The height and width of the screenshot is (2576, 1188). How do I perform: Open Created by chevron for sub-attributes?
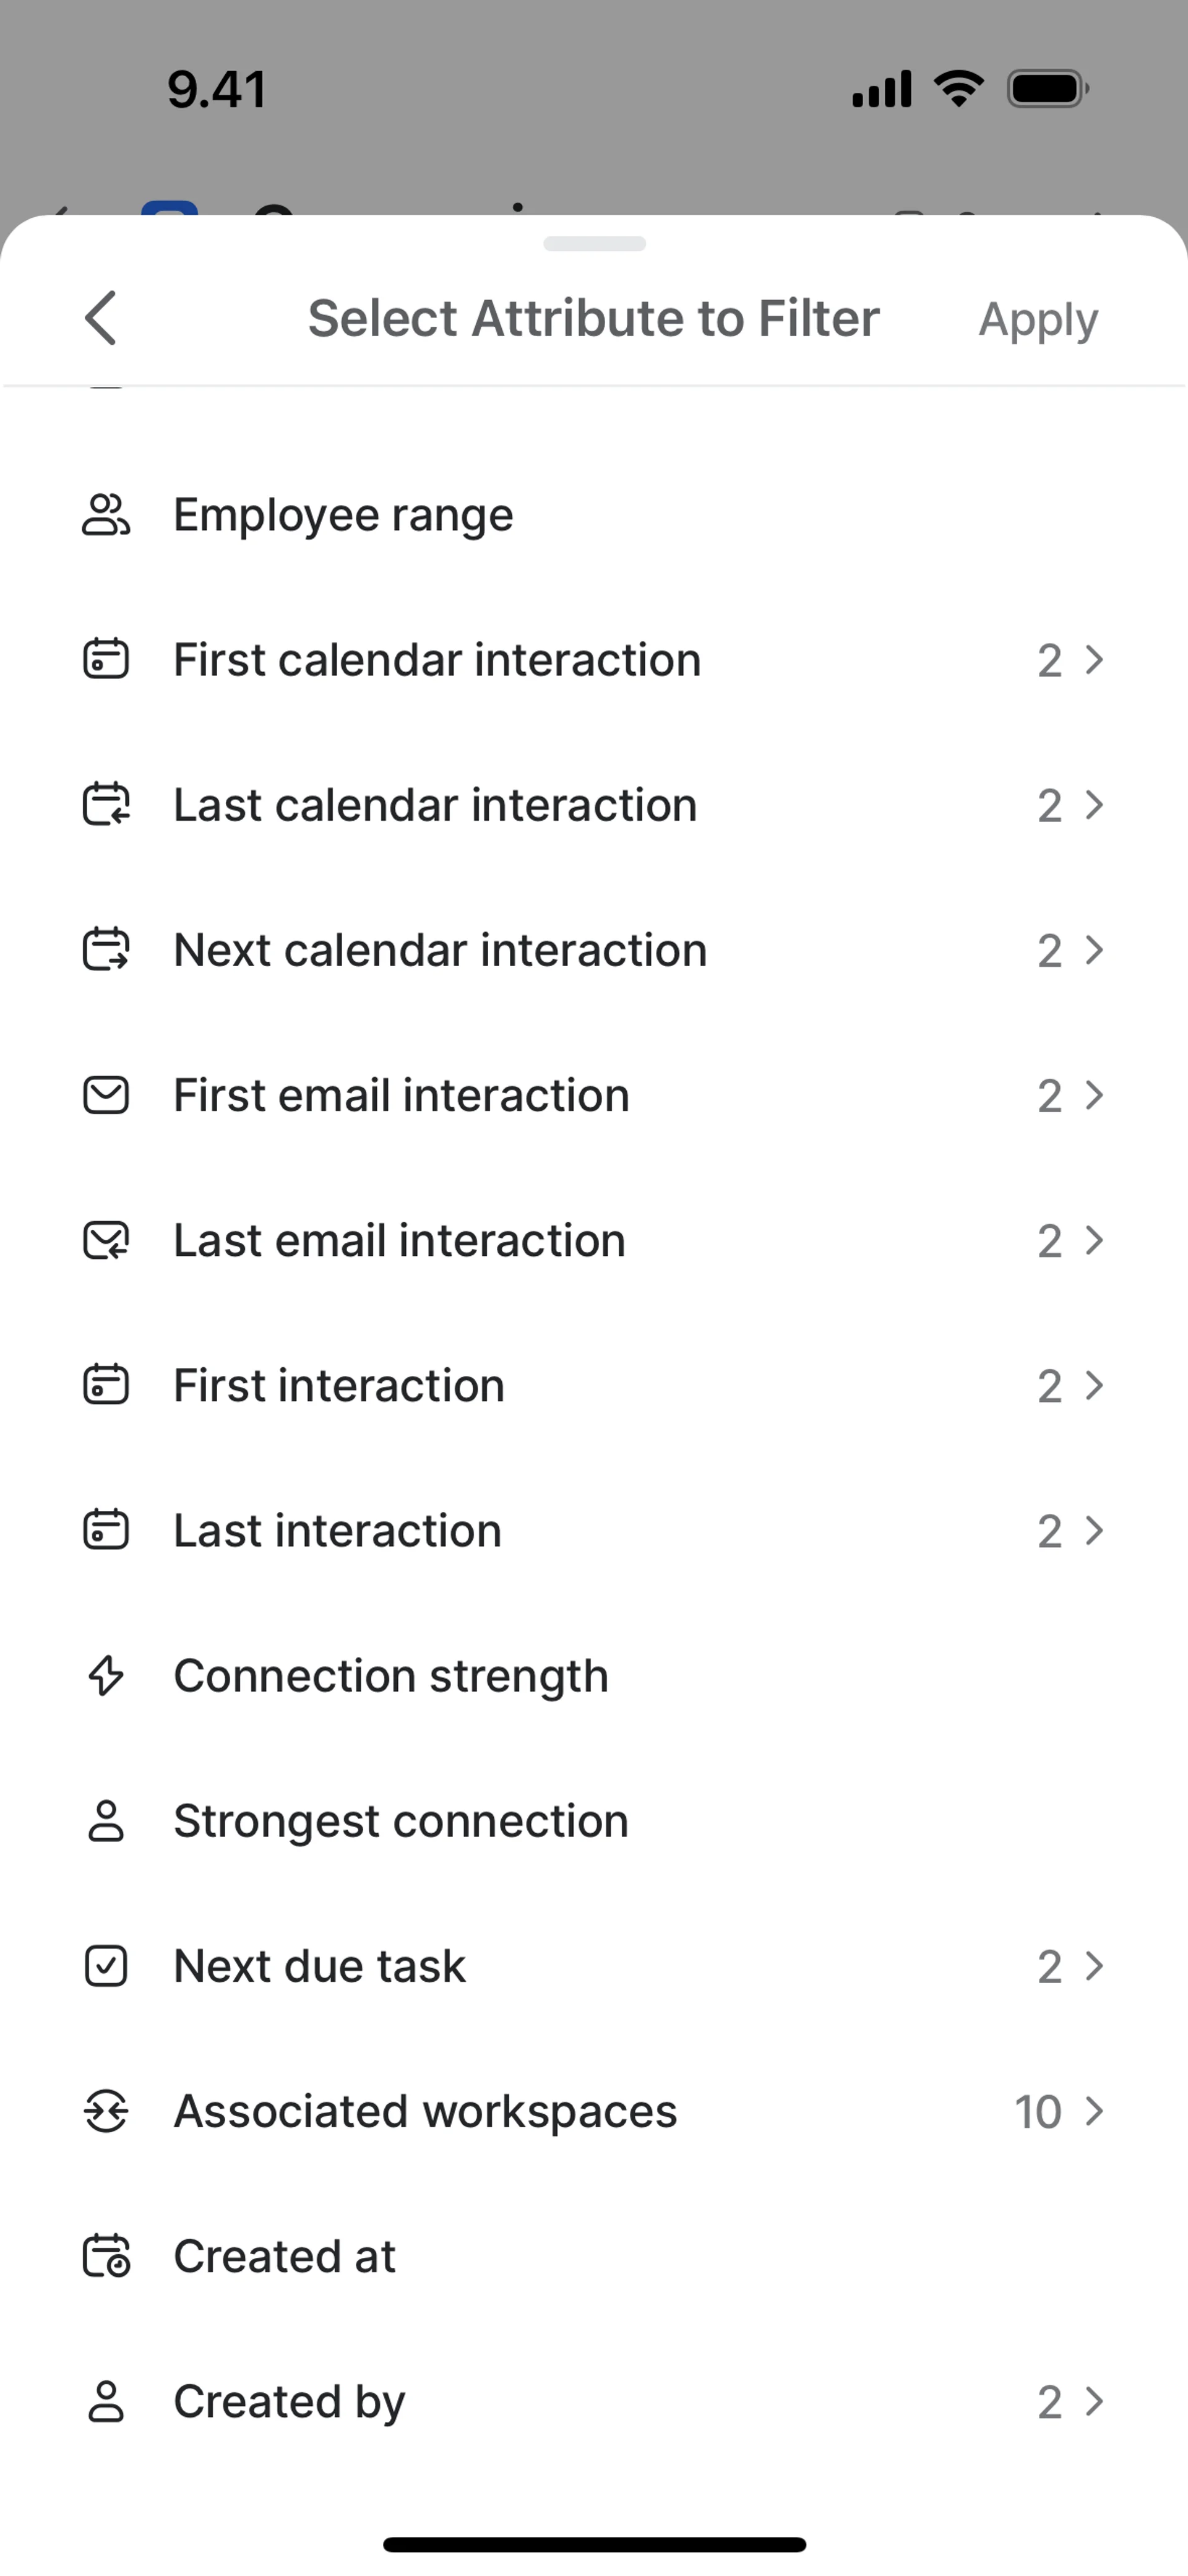pos(1095,2401)
